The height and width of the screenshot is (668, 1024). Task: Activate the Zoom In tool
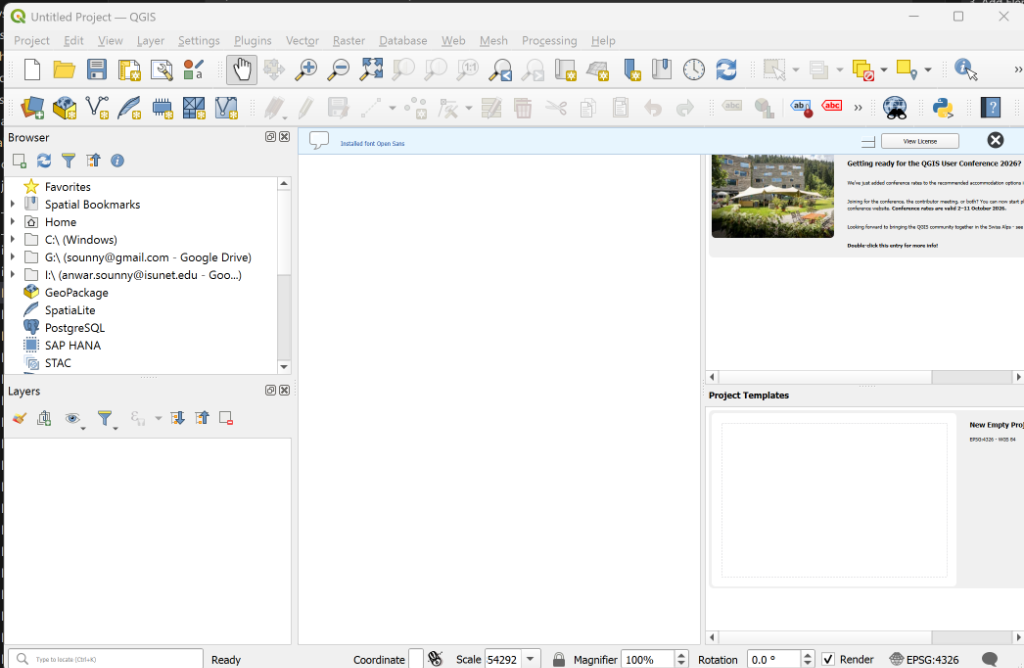(306, 70)
